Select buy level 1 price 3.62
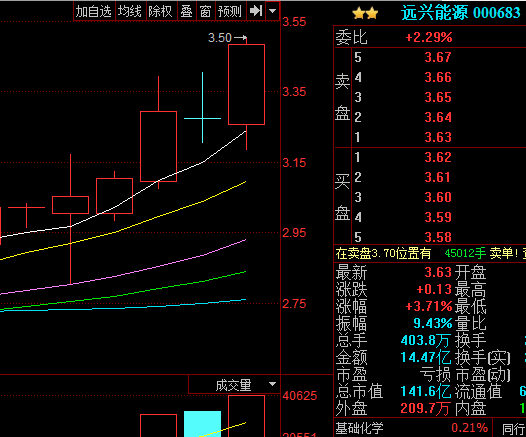Screen dimensions: 526x437 (438, 157)
